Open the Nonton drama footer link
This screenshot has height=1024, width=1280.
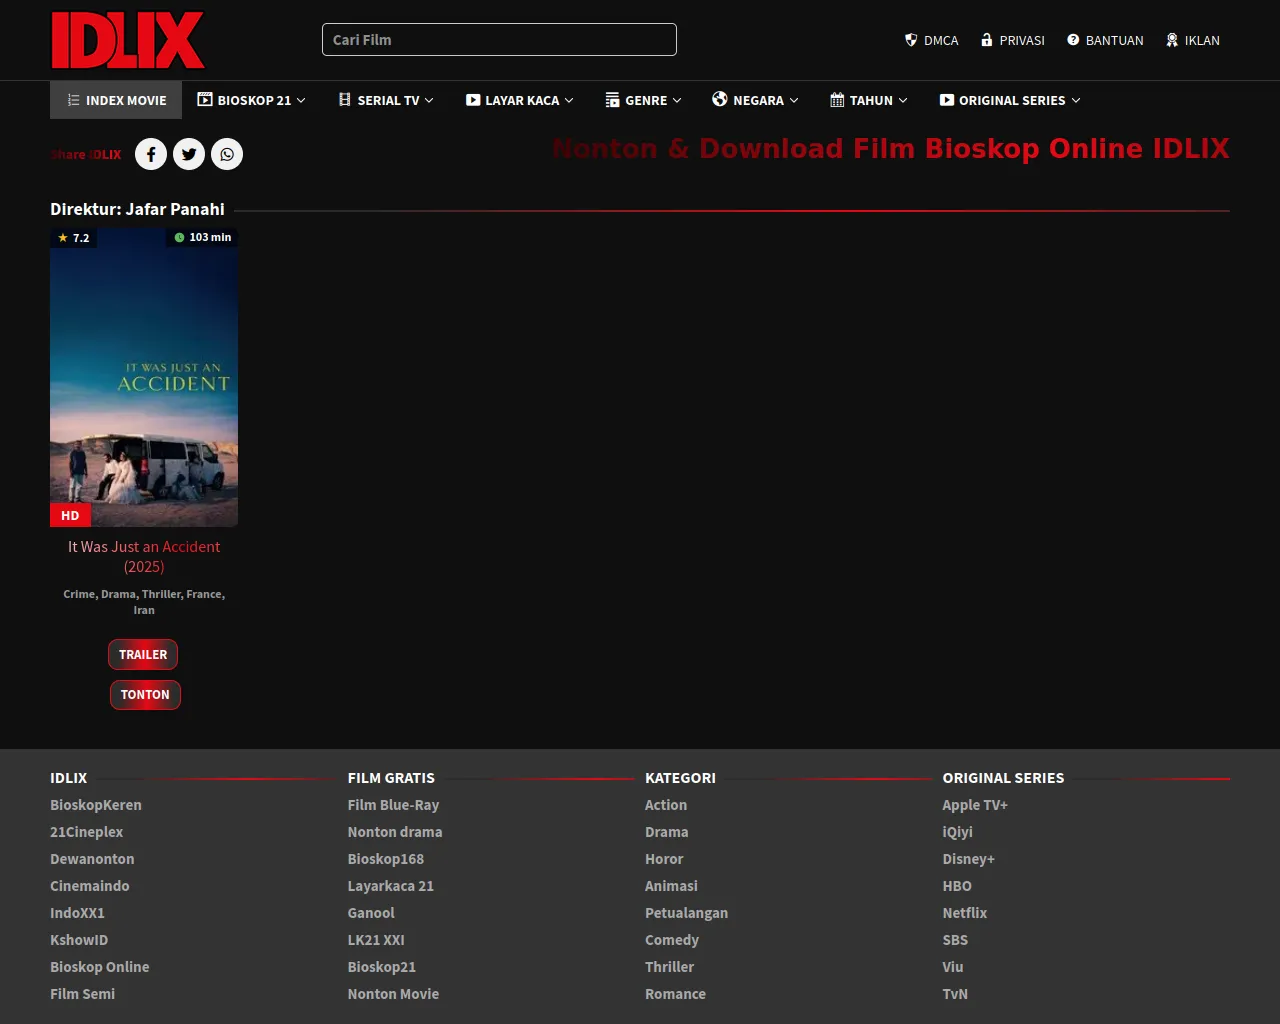tap(395, 832)
